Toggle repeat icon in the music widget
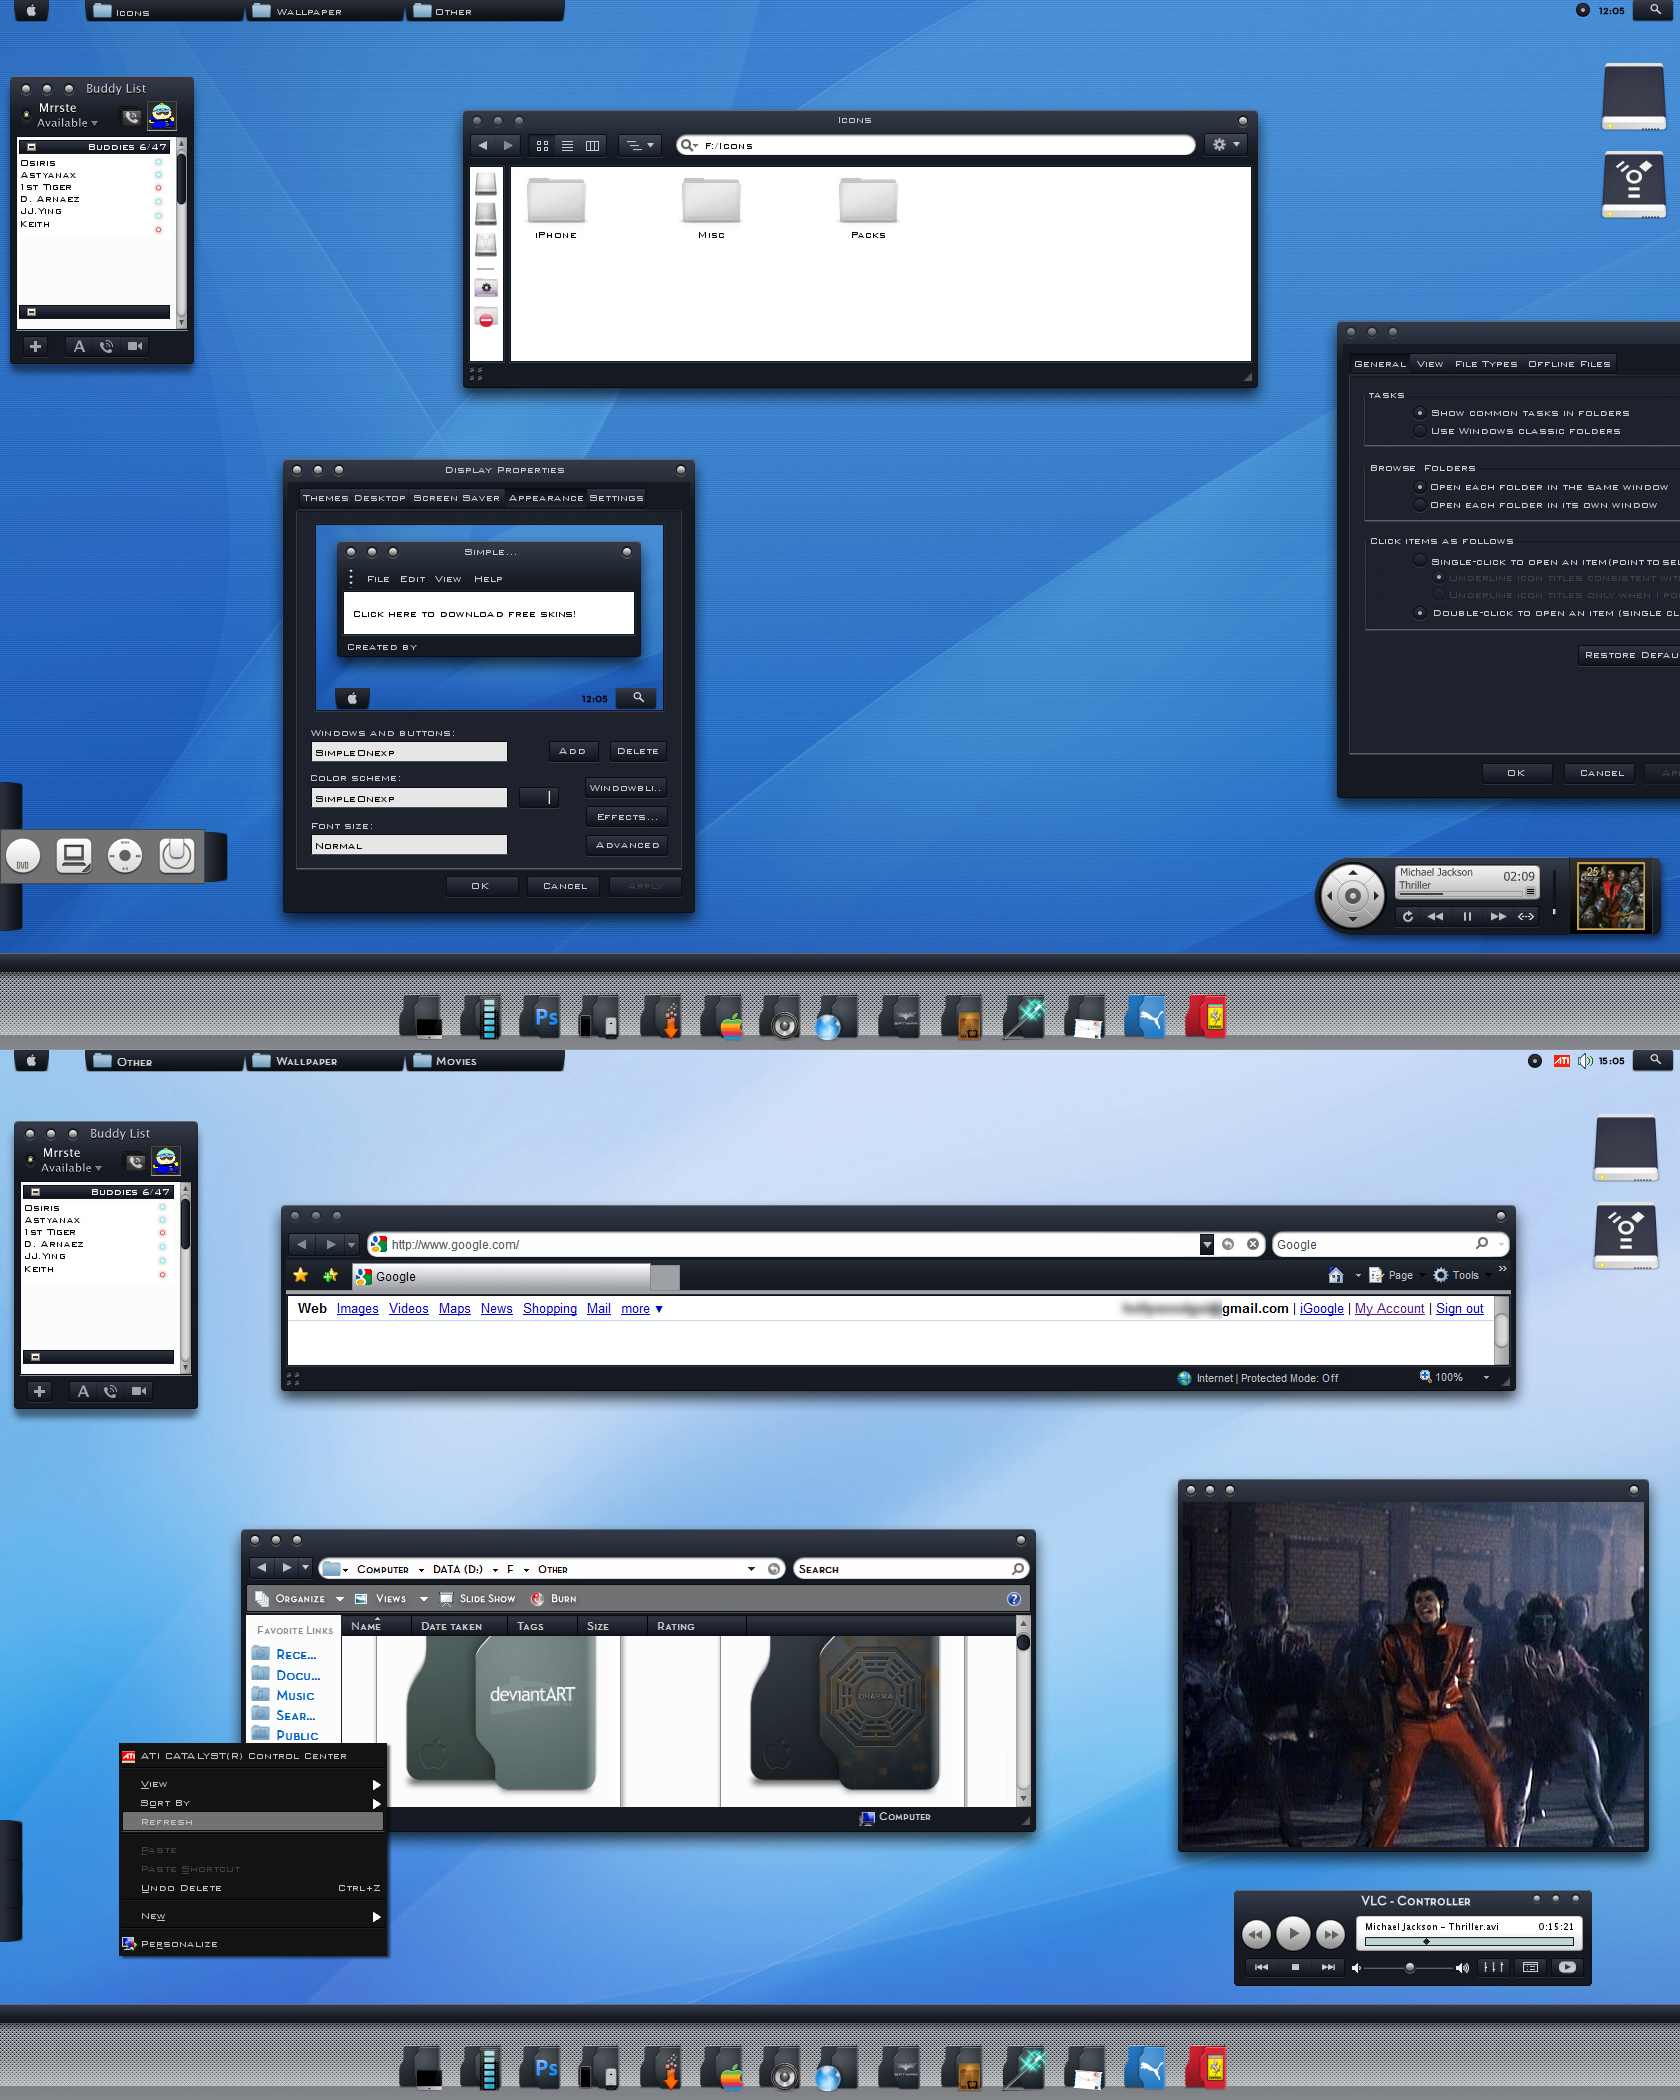 tap(1408, 916)
